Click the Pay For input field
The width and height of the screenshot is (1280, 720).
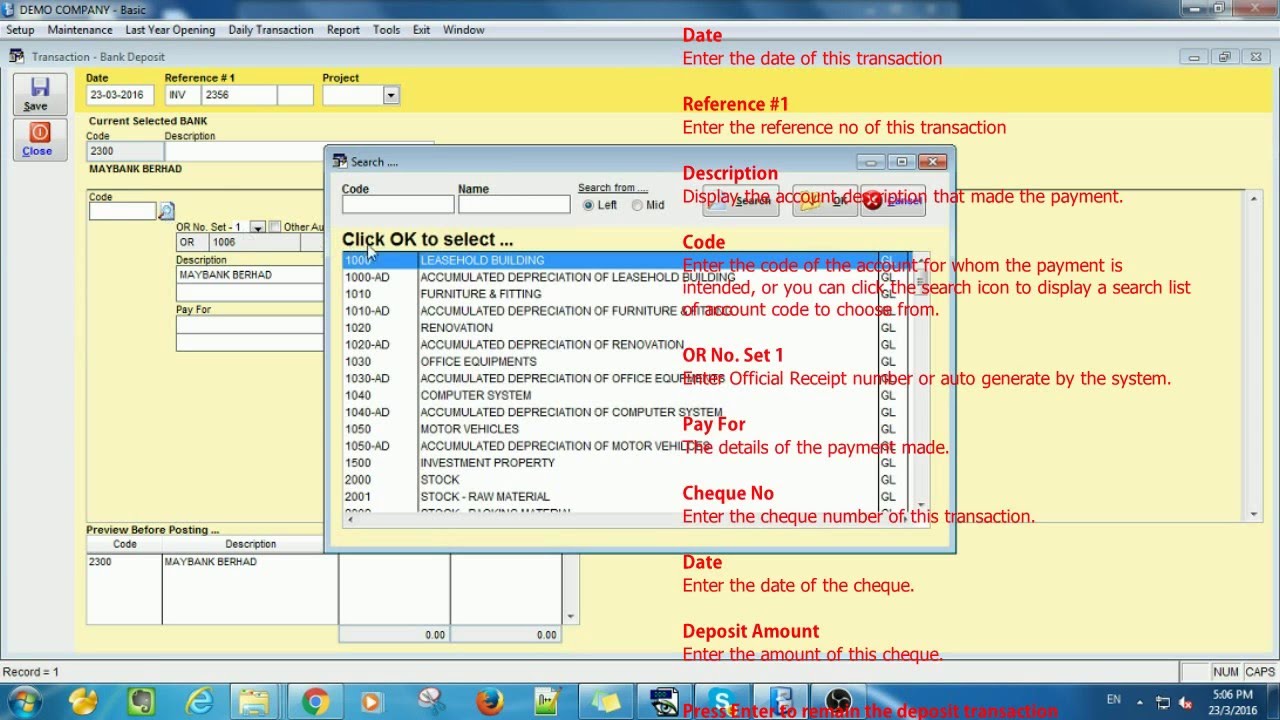click(250, 325)
